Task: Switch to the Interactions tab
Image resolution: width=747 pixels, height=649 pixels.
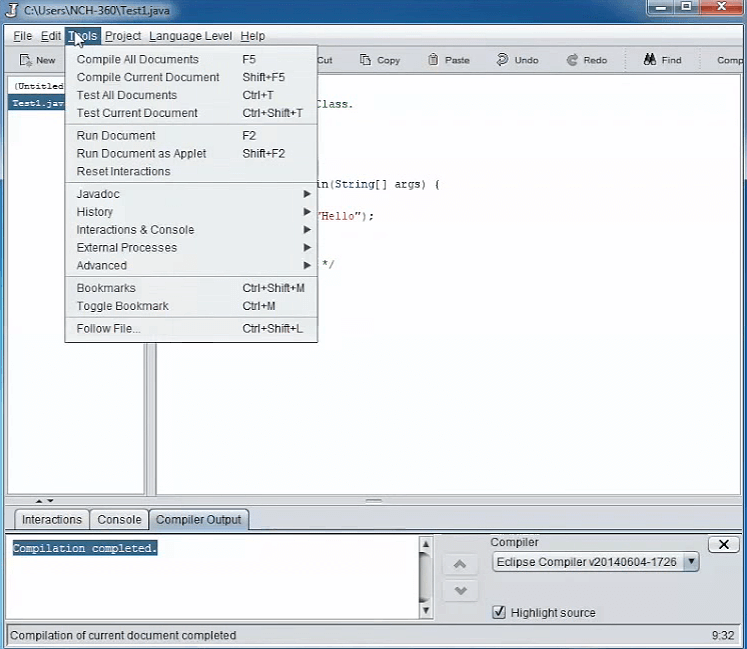Action: click(x=51, y=519)
